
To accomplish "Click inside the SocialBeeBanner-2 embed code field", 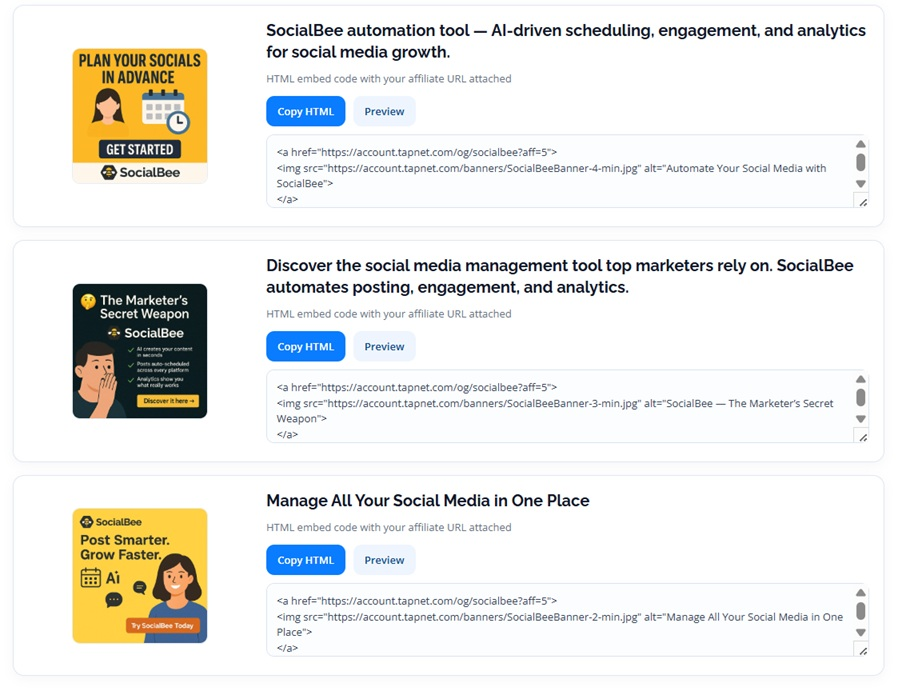I will (x=560, y=620).
